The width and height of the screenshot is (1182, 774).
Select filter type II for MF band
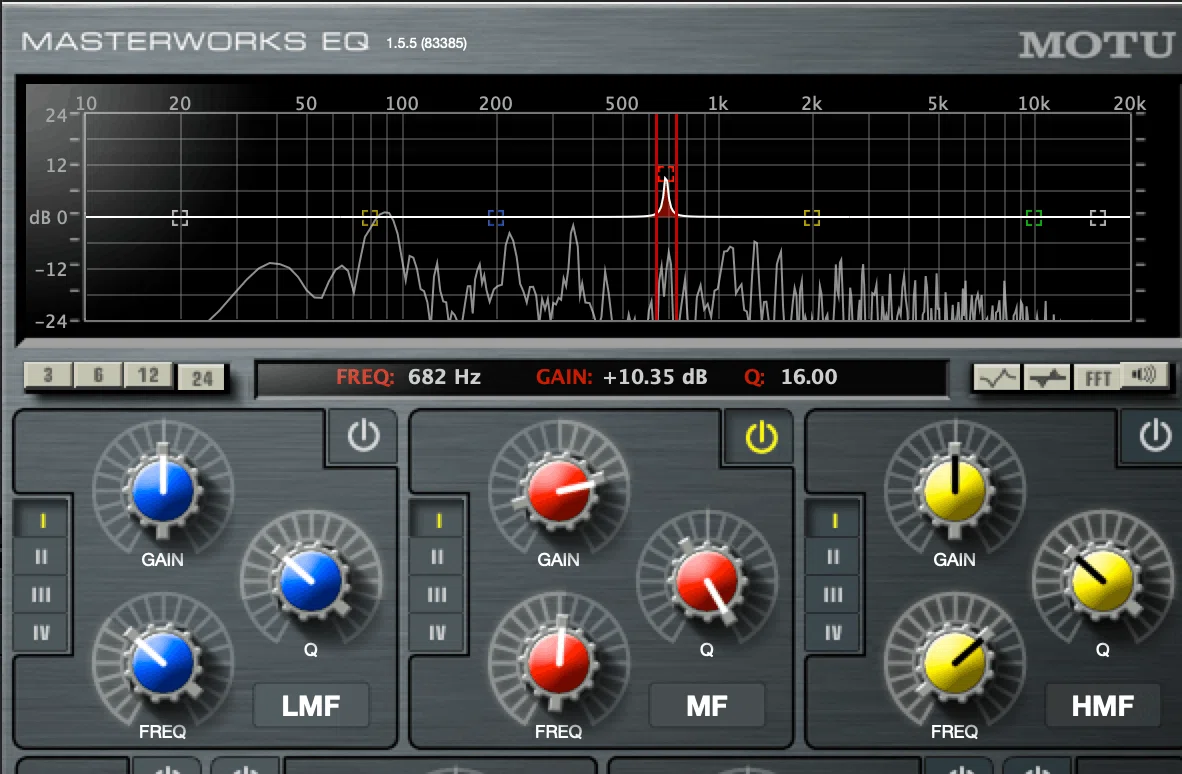438,557
